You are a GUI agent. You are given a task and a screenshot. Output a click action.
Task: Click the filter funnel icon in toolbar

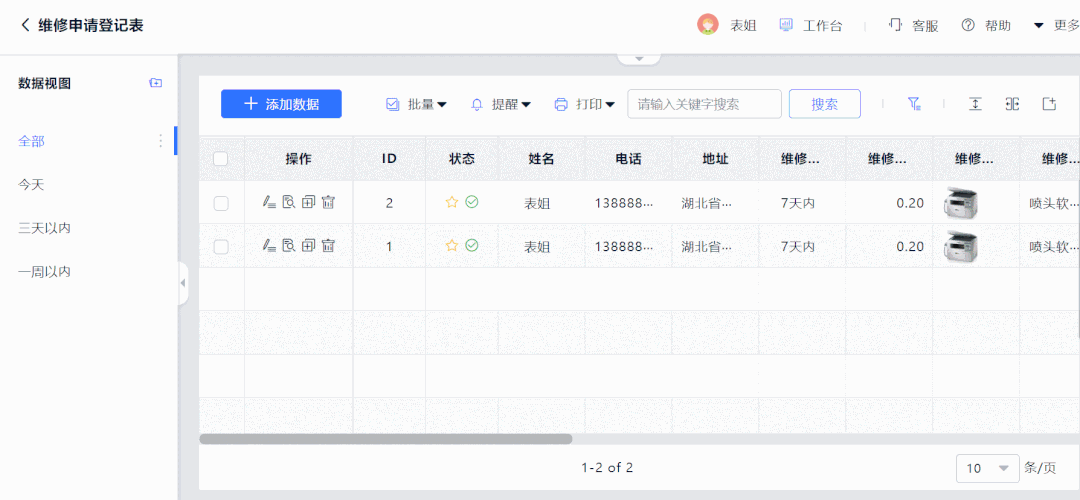click(x=913, y=104)
